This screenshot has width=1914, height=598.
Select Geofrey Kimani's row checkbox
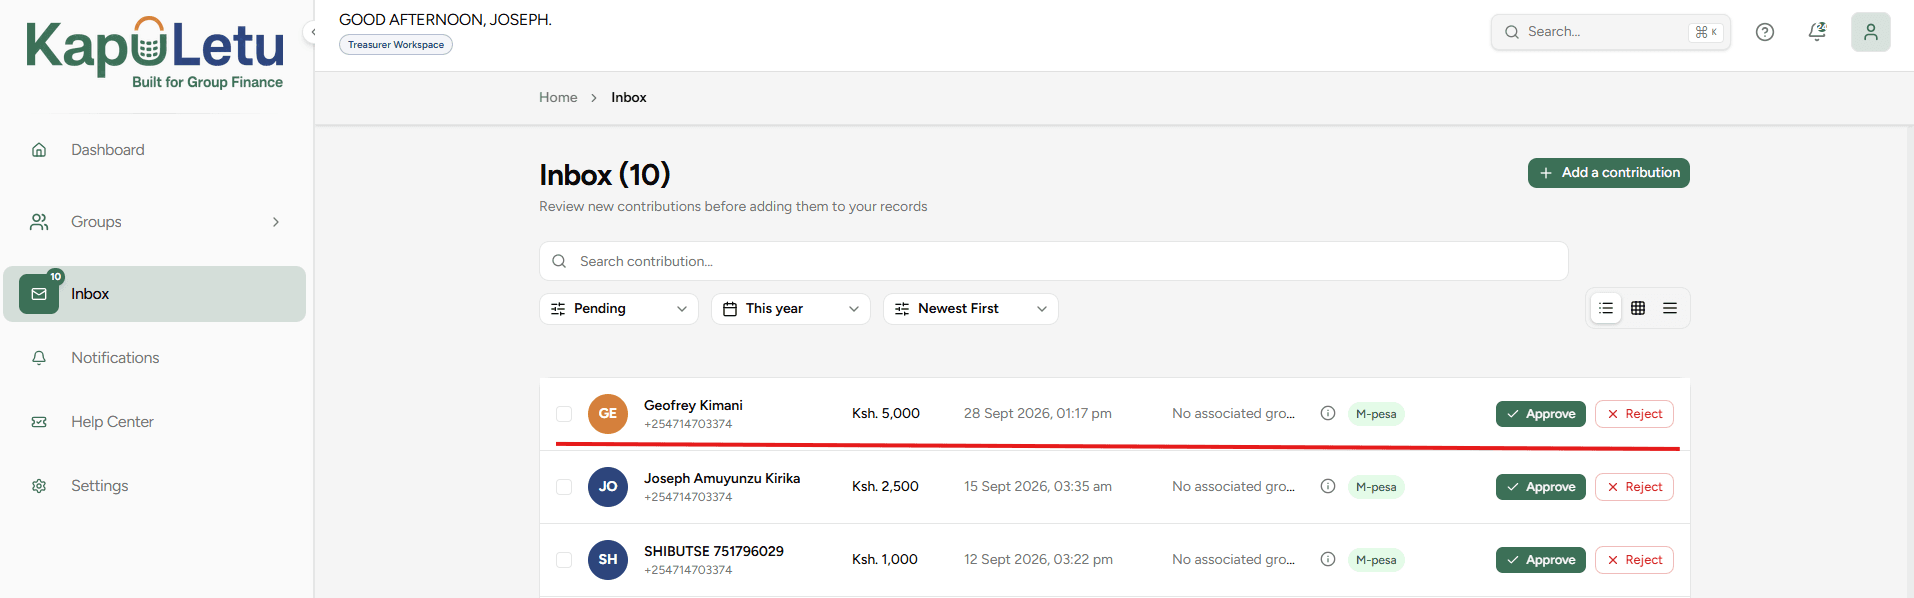(x=564, y=414)
